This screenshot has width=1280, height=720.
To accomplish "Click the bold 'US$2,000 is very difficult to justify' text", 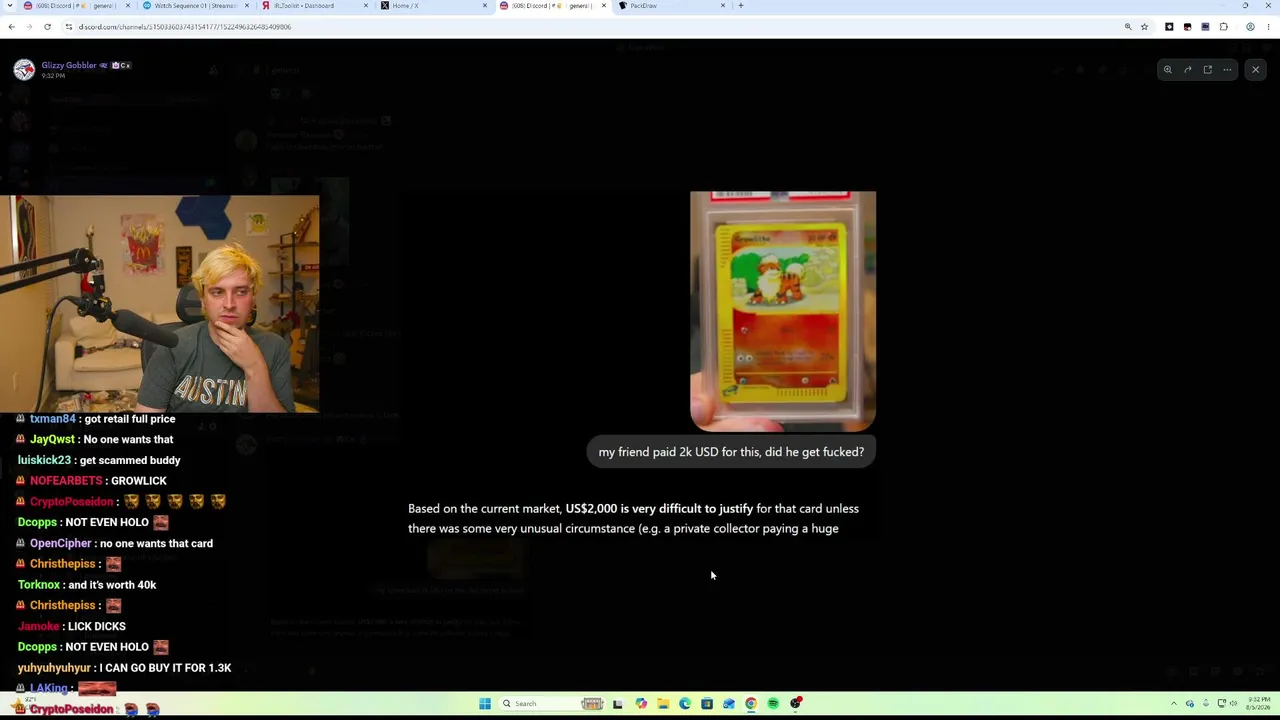I will pos(659,509).
